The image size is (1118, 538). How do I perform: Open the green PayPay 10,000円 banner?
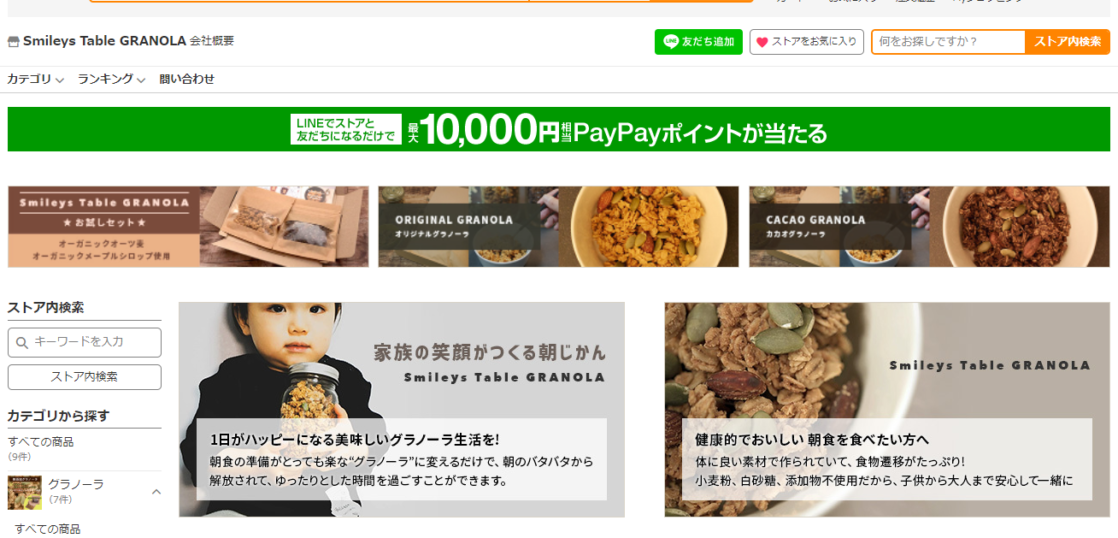[558, 129]
